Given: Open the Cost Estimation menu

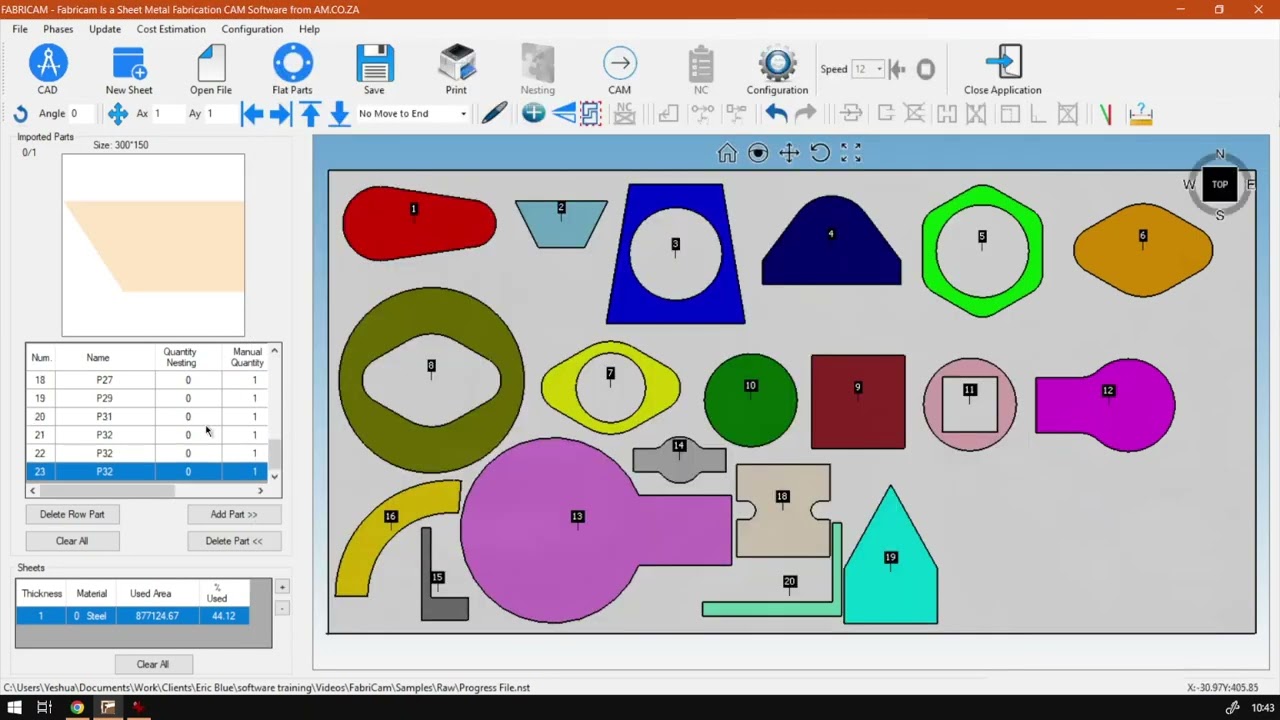Looking at the screenshot, I should [x=171, y=29].
